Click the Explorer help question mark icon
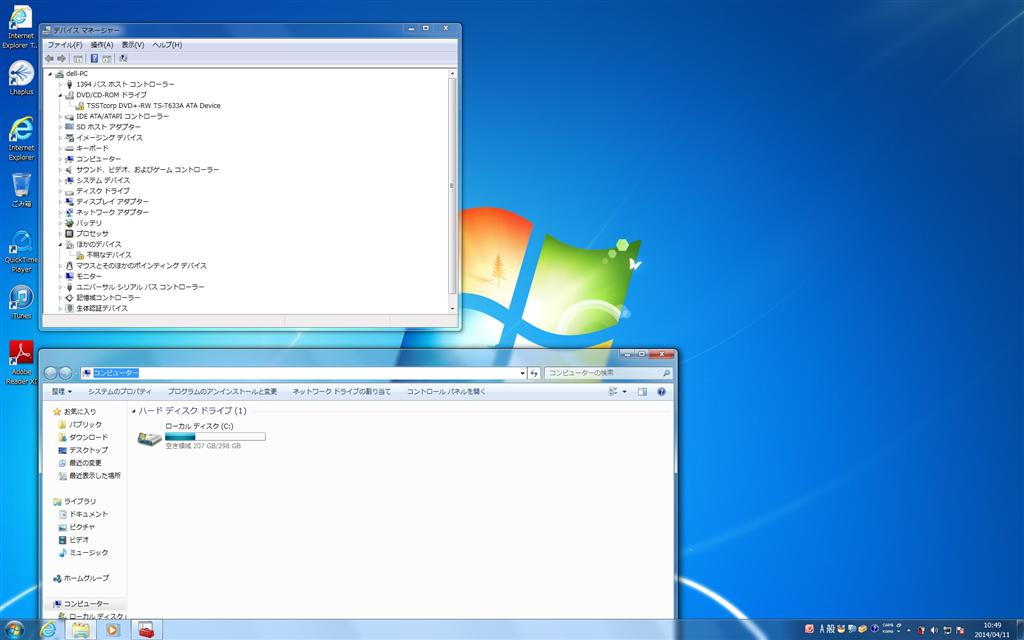Image resolution: width=1024 pixels, height=640 pixels. (662, 392)
